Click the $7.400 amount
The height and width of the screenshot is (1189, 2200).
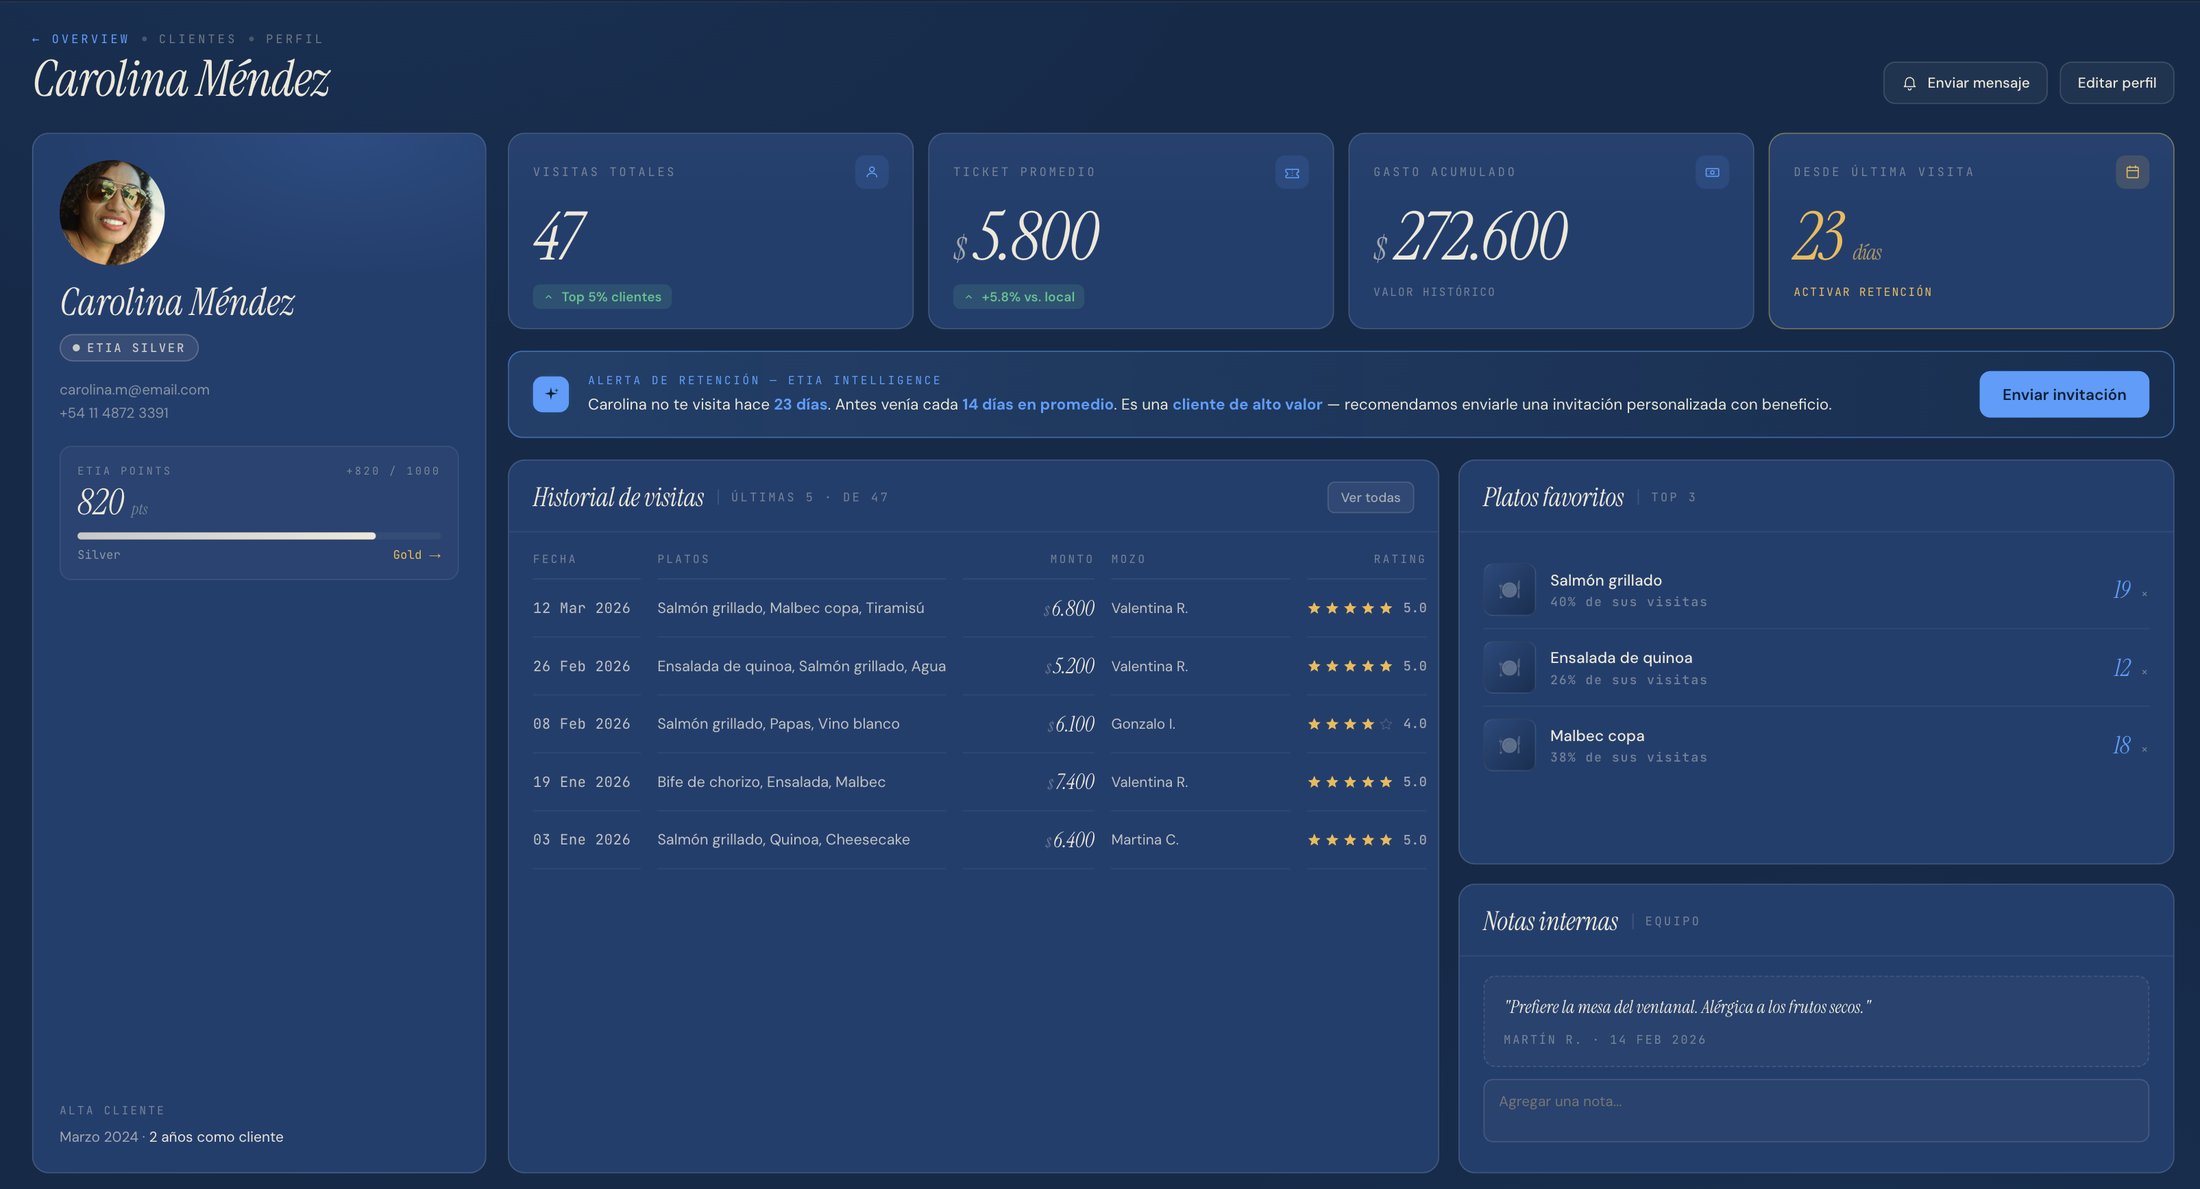[1071, 782]
